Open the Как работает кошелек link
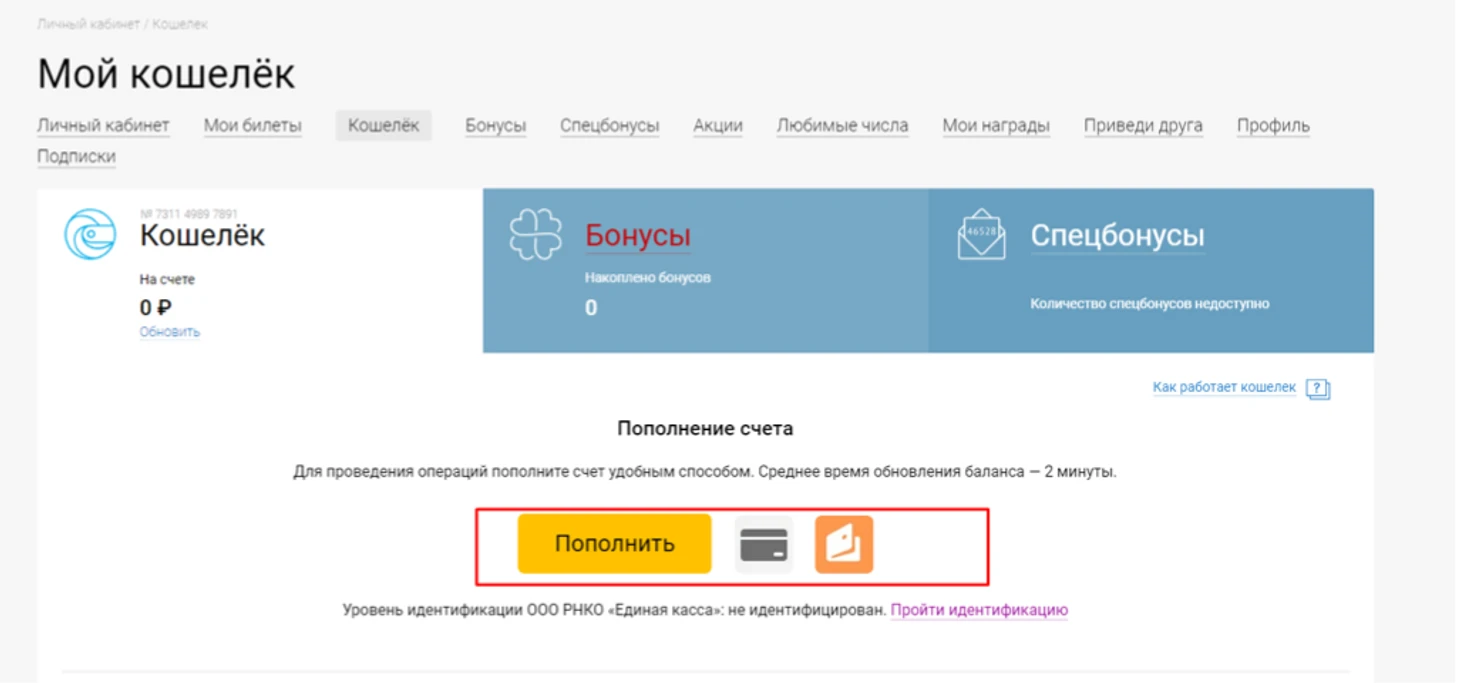Screen dimensions: 1460x683 1223,386
